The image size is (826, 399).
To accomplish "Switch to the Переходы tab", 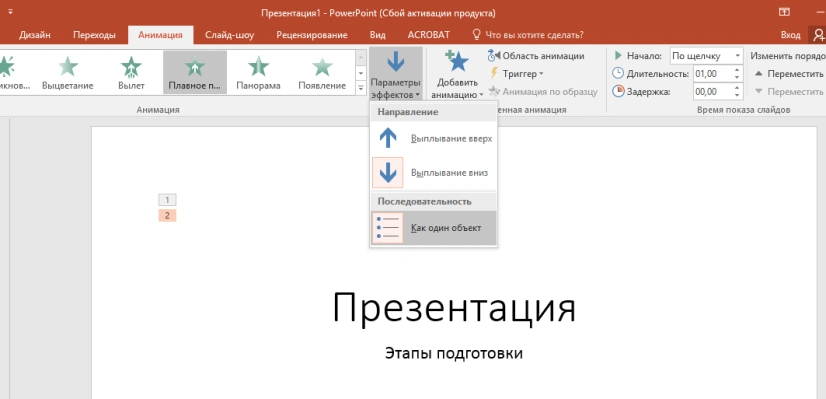I will [x=94, y=35].
